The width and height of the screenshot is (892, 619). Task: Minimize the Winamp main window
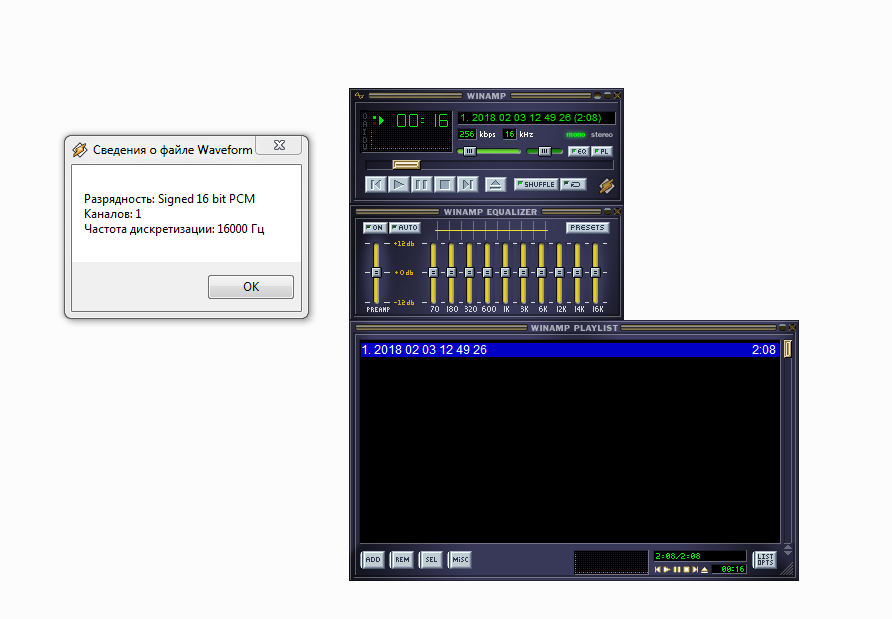coord(597,96)
